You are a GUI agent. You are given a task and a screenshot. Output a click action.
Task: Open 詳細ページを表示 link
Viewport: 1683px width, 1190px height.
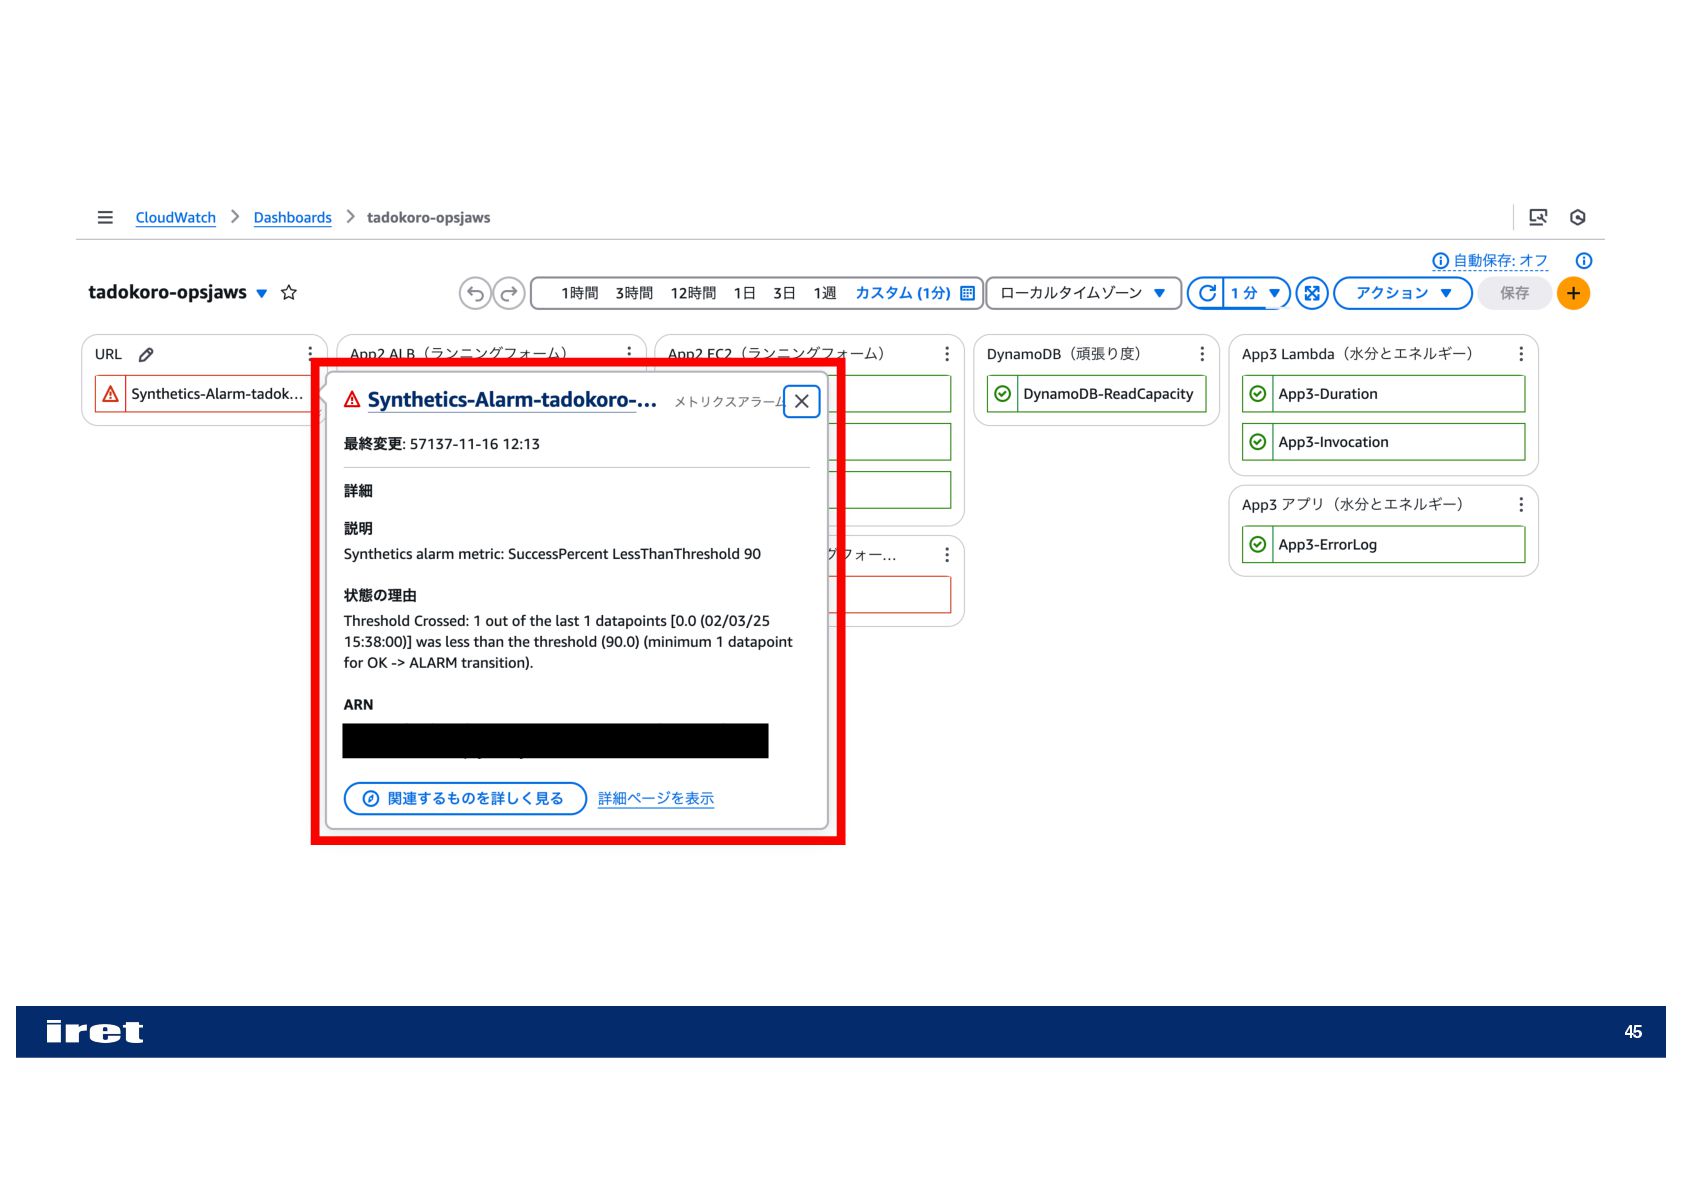(x=656, y=798)
